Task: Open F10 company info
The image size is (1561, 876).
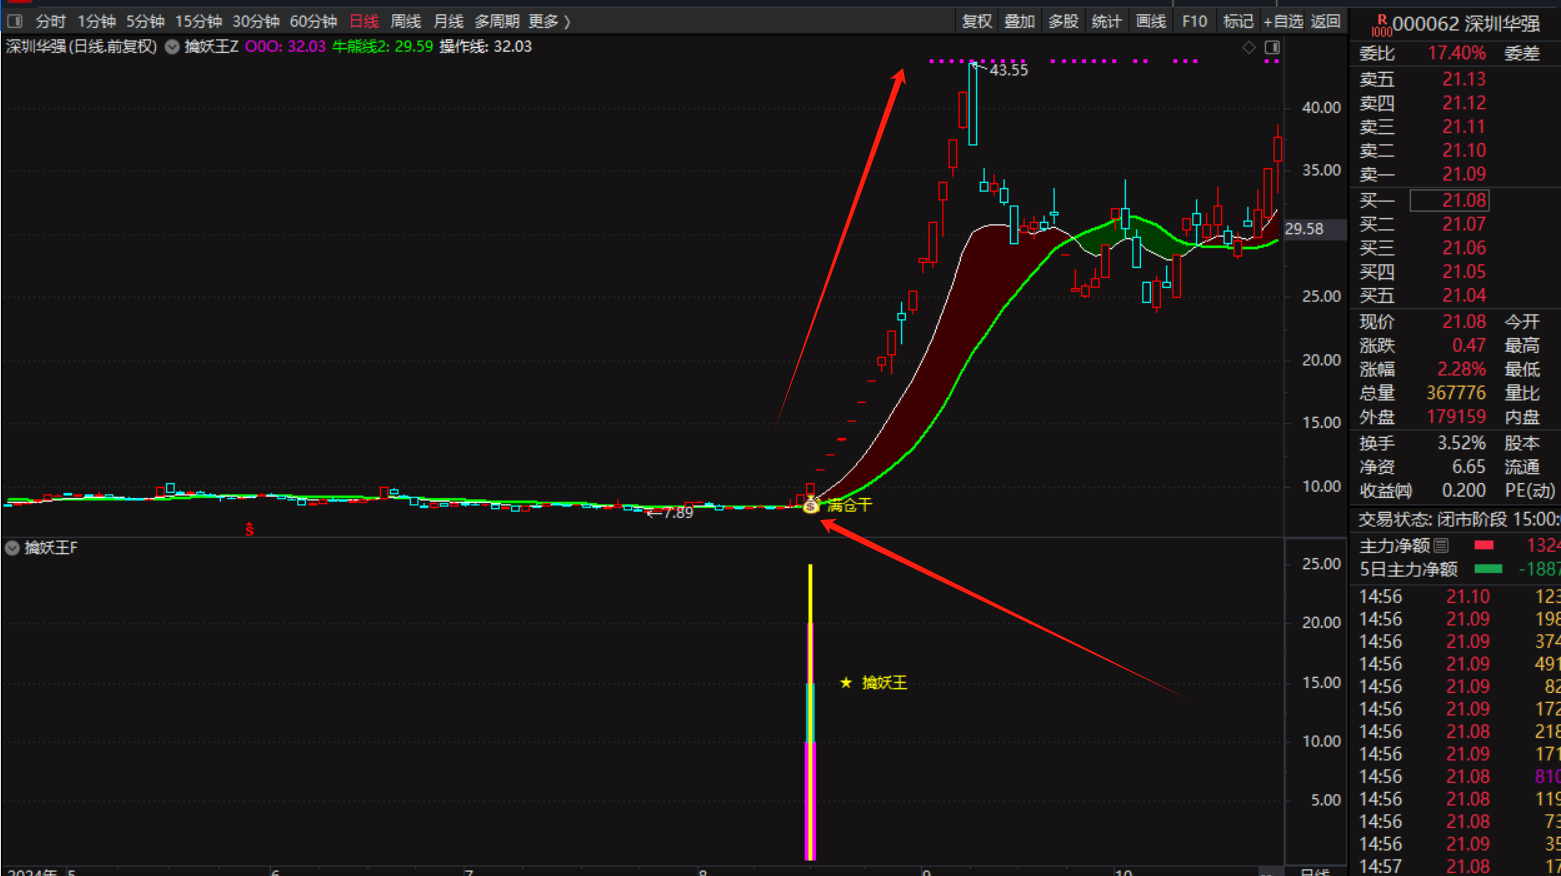Action: [x=1194, y=21]
